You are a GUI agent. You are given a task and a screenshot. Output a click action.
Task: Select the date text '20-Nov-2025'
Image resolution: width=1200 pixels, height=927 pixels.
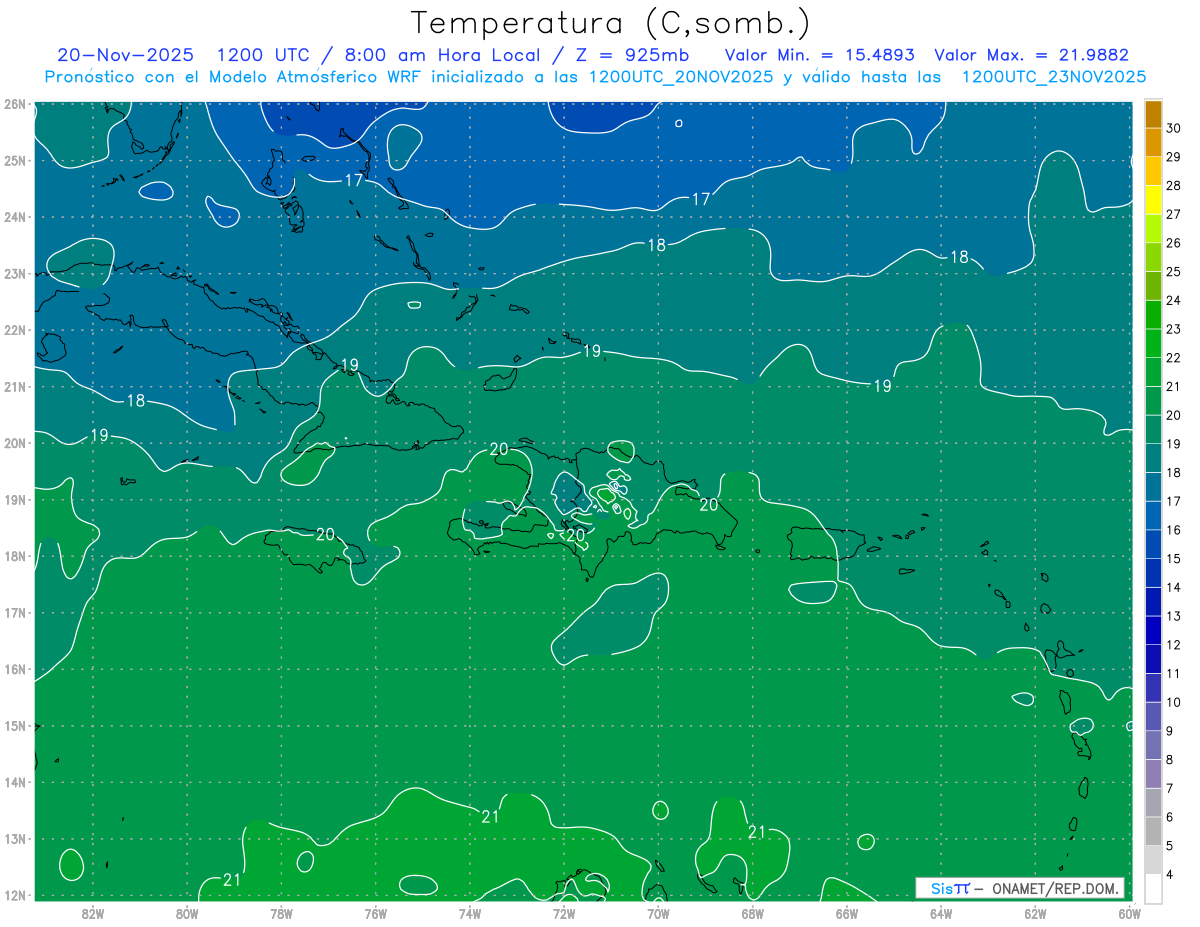coord(126,55)
